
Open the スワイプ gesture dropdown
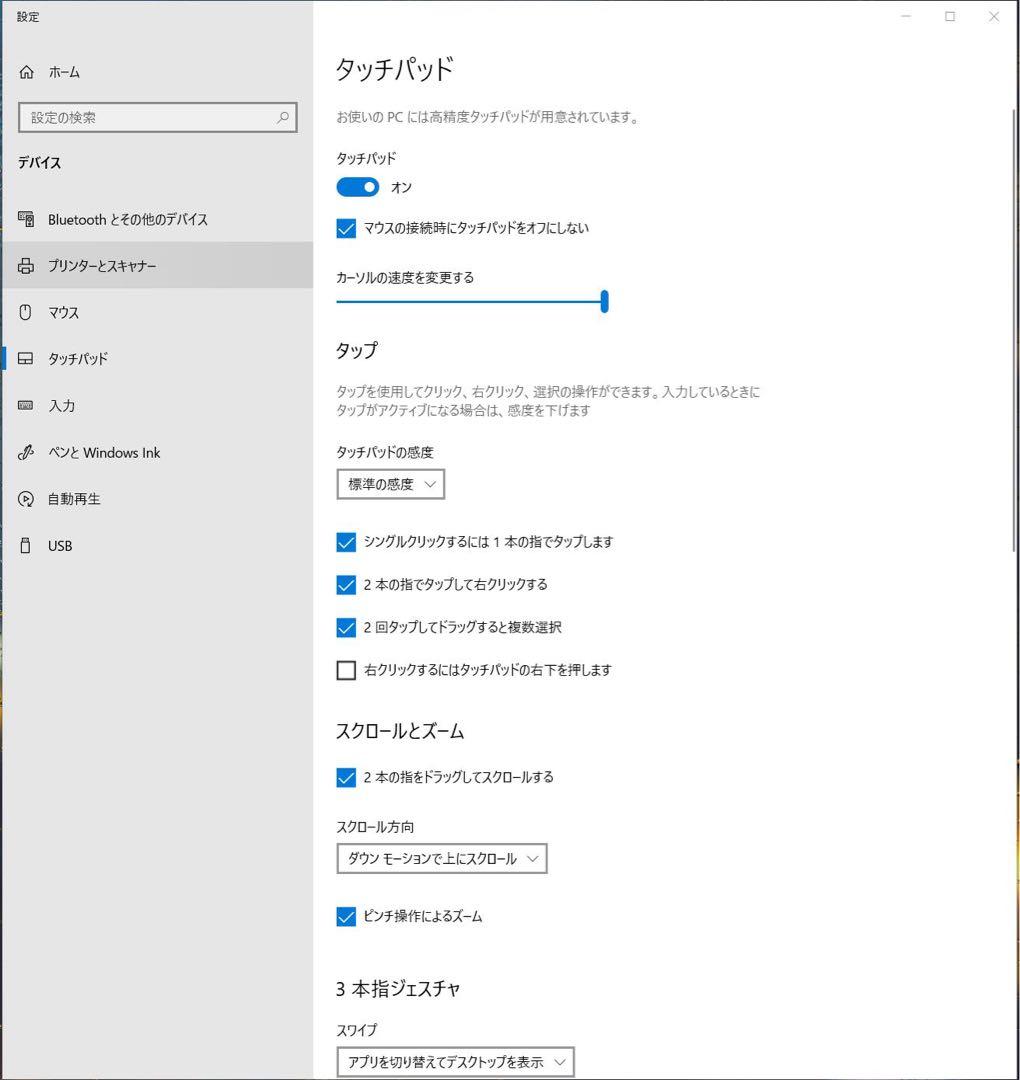coord(455,1061)
